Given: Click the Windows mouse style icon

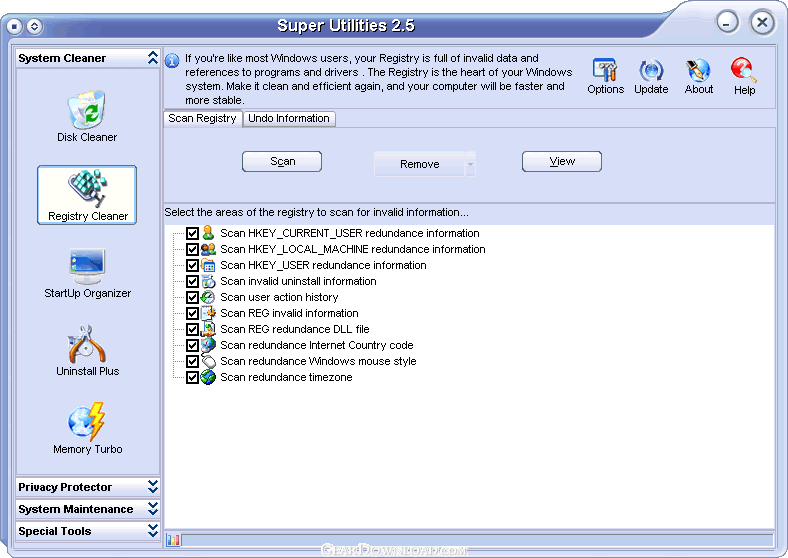Looking at the screenshot, I should coord(208,361).
